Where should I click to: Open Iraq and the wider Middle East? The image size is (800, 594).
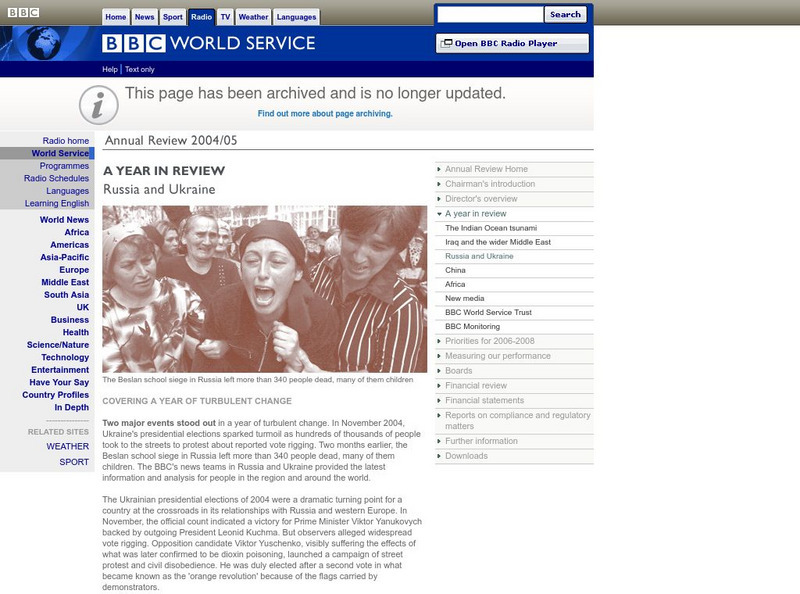[x=498, y=242]
